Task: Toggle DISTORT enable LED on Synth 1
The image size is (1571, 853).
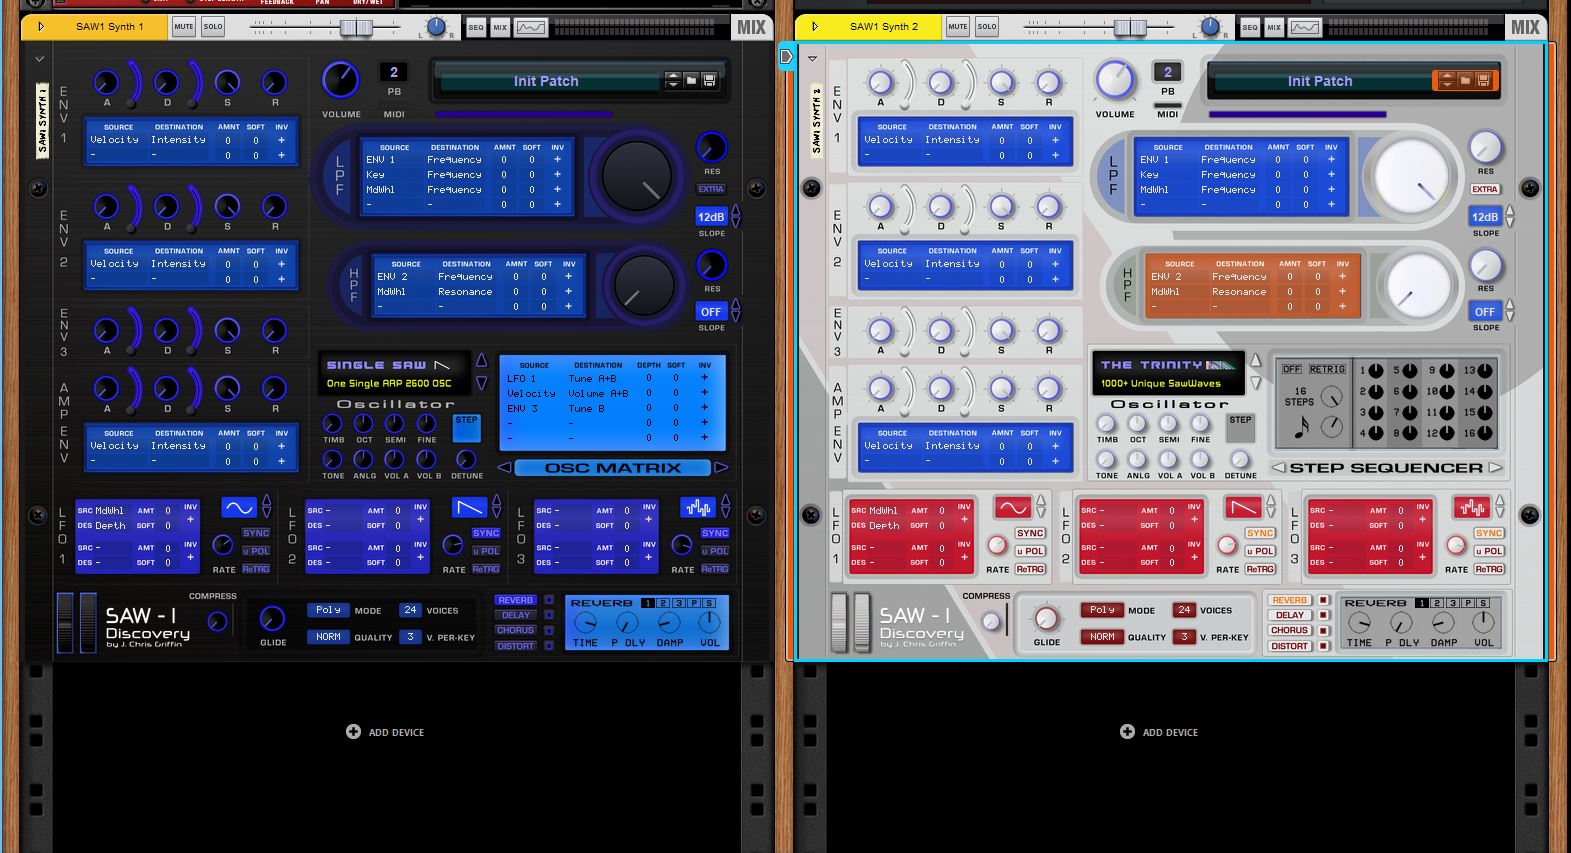Action: coord(549,646)
